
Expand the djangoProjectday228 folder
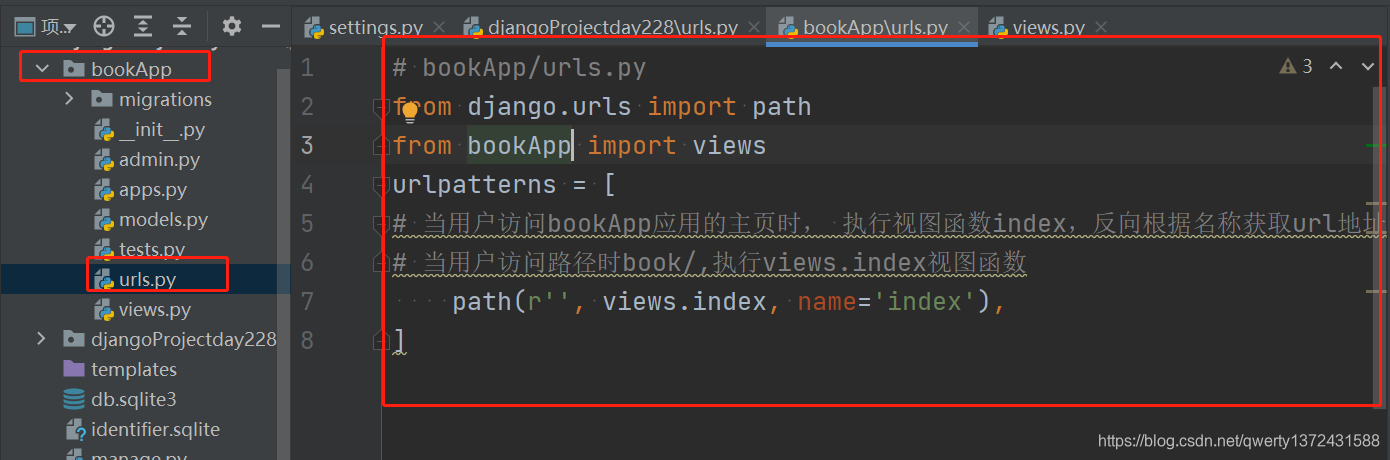click(x=41, y=339)
